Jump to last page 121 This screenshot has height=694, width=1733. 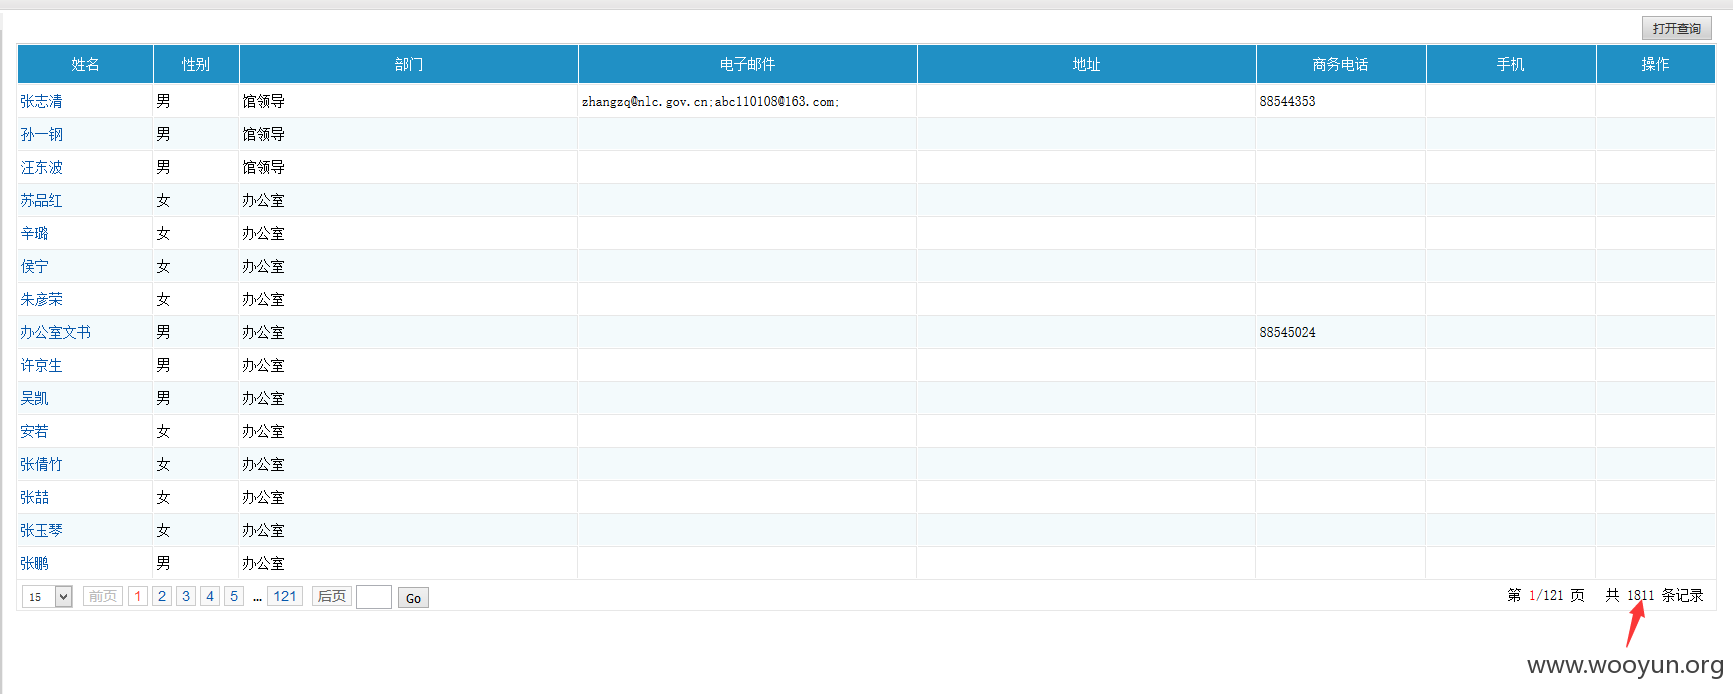point(285,596)
